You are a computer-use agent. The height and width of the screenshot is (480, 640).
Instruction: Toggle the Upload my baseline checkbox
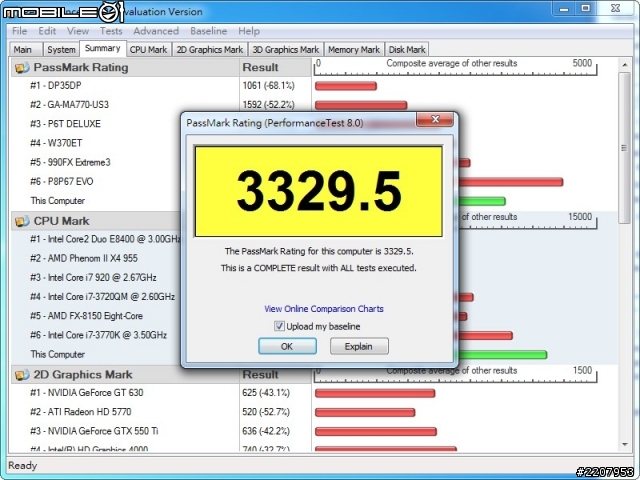point(279,326)
